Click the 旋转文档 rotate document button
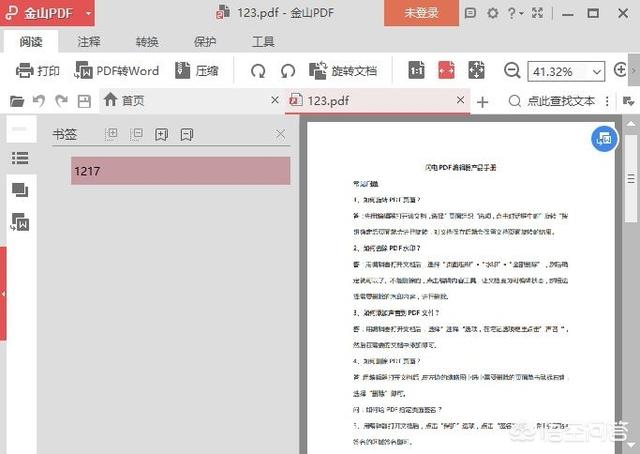The height and width of the screenshot is (454, 640). [343, 71]
